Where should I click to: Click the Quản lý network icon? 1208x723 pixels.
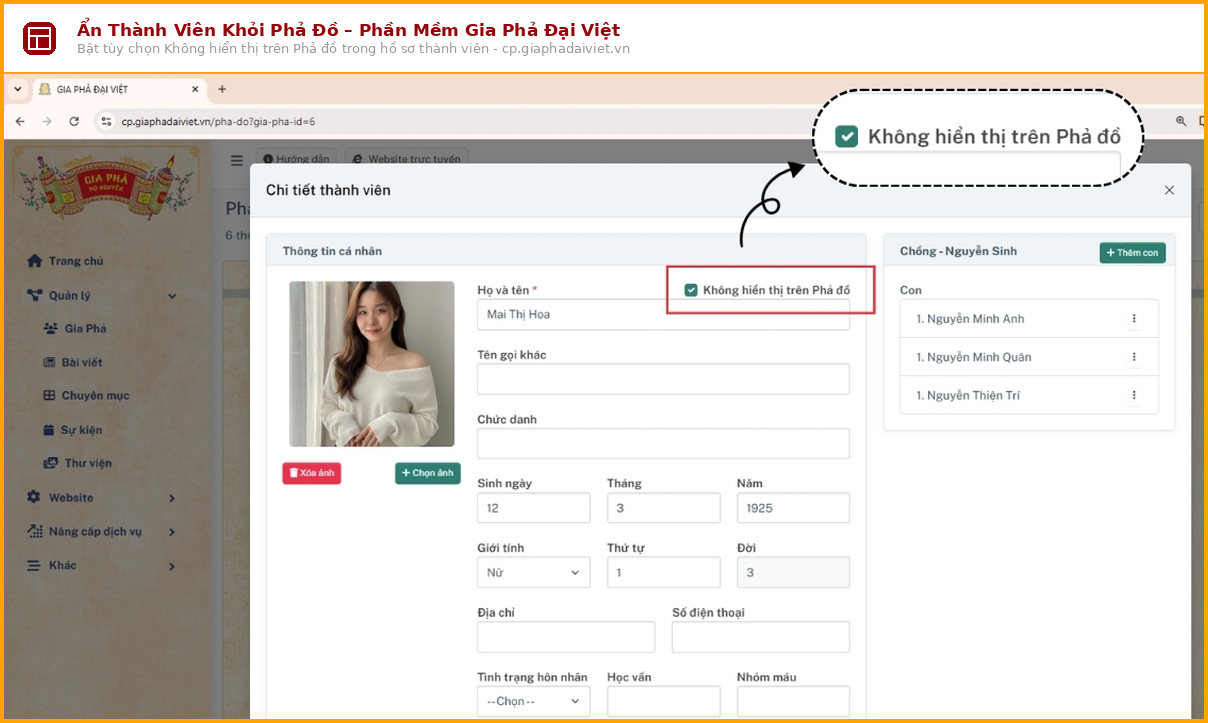pyautogui.click(x=34, y=295)
